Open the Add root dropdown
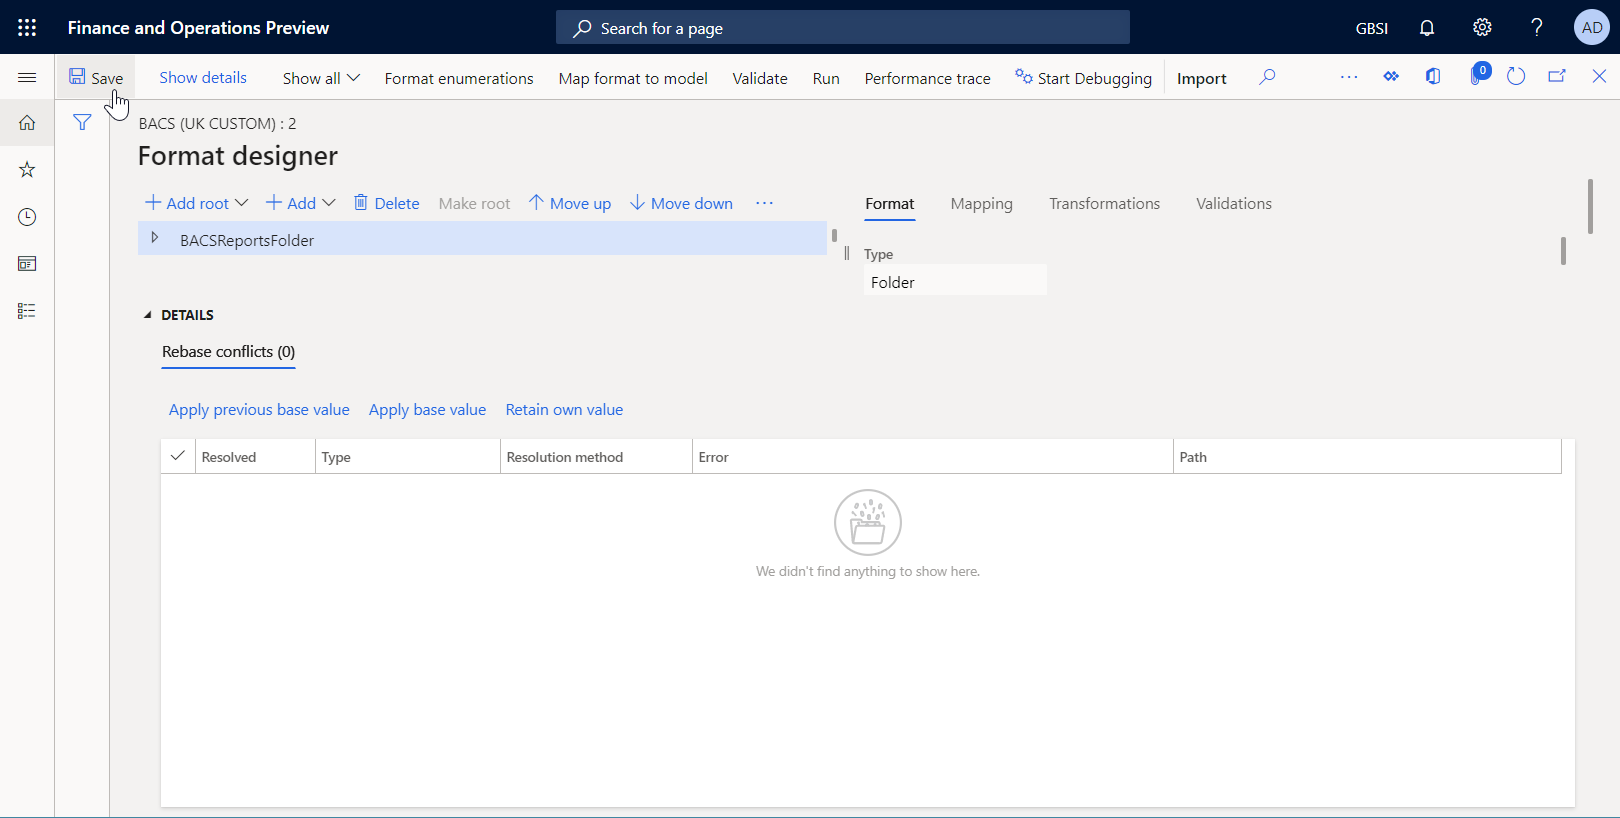This screenshot has height=818, width=1620. 197,203
